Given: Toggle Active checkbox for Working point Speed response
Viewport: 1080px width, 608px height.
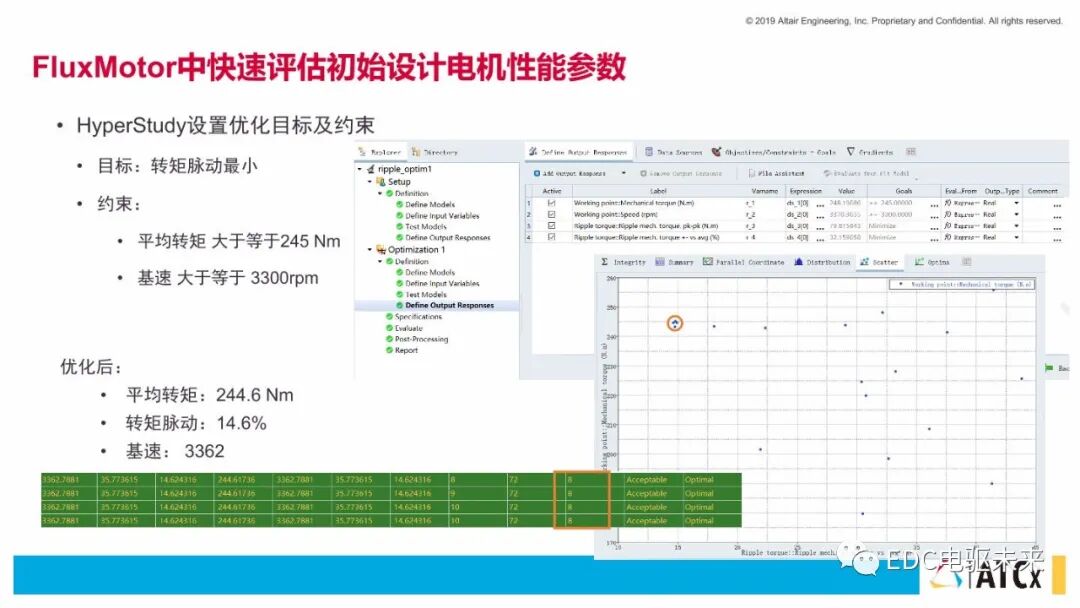Looking at the screenshot, I should 551,214.
